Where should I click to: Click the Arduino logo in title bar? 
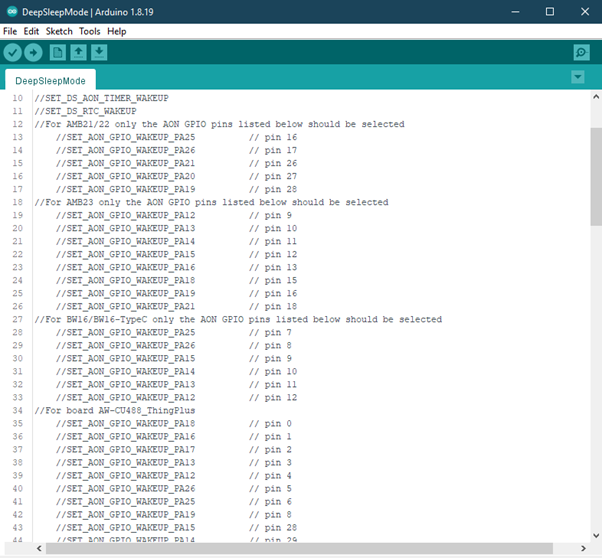click(12, 12)
